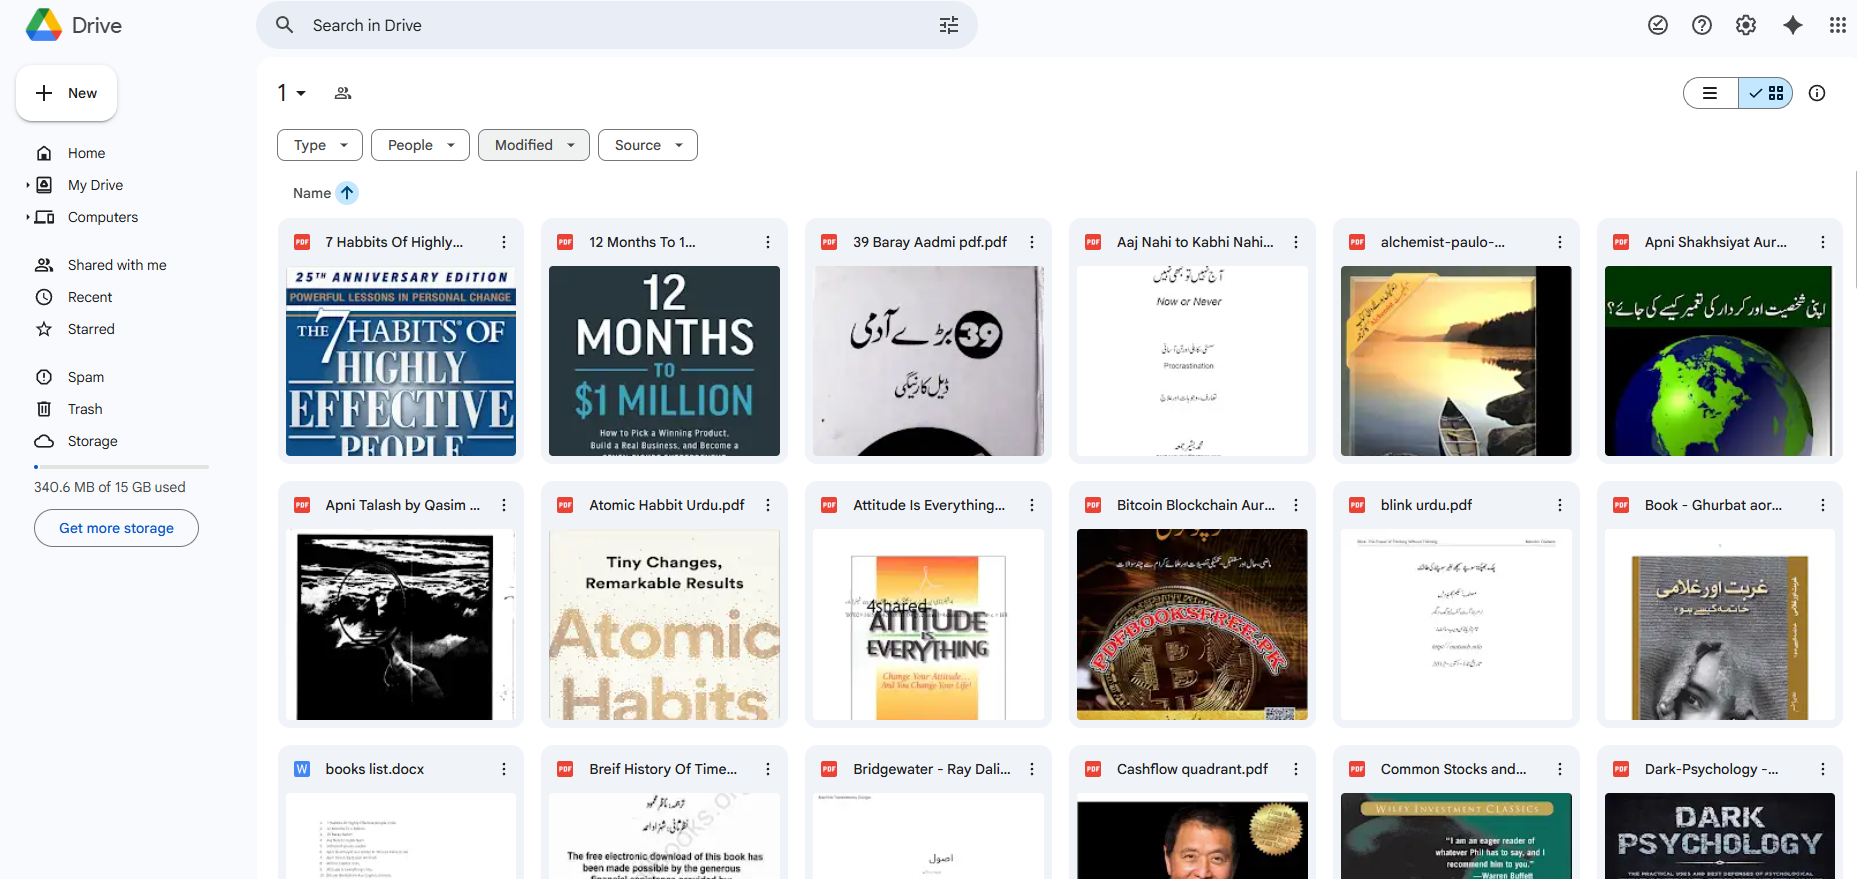Open the People filter dropdown

click(420, 145)
